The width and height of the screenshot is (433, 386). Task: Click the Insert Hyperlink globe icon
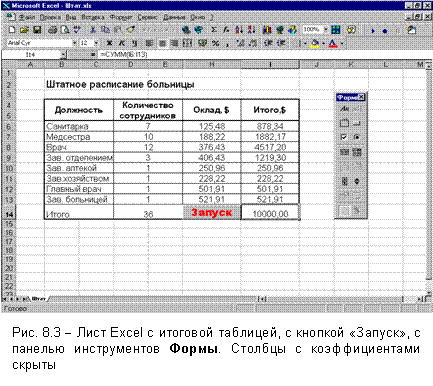coord(186,30)
